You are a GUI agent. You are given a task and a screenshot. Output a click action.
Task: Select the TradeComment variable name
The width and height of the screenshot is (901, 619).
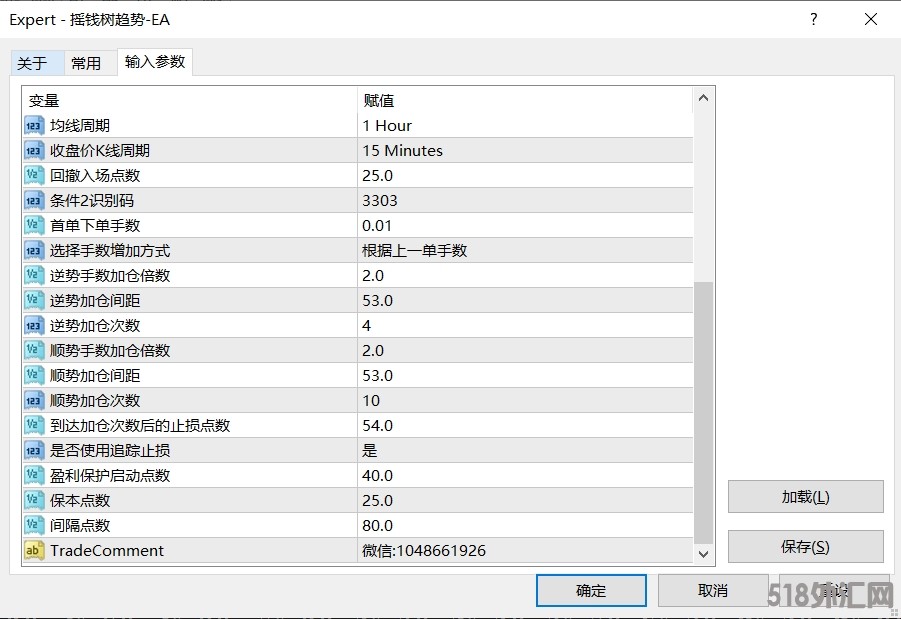coord(107,551)
